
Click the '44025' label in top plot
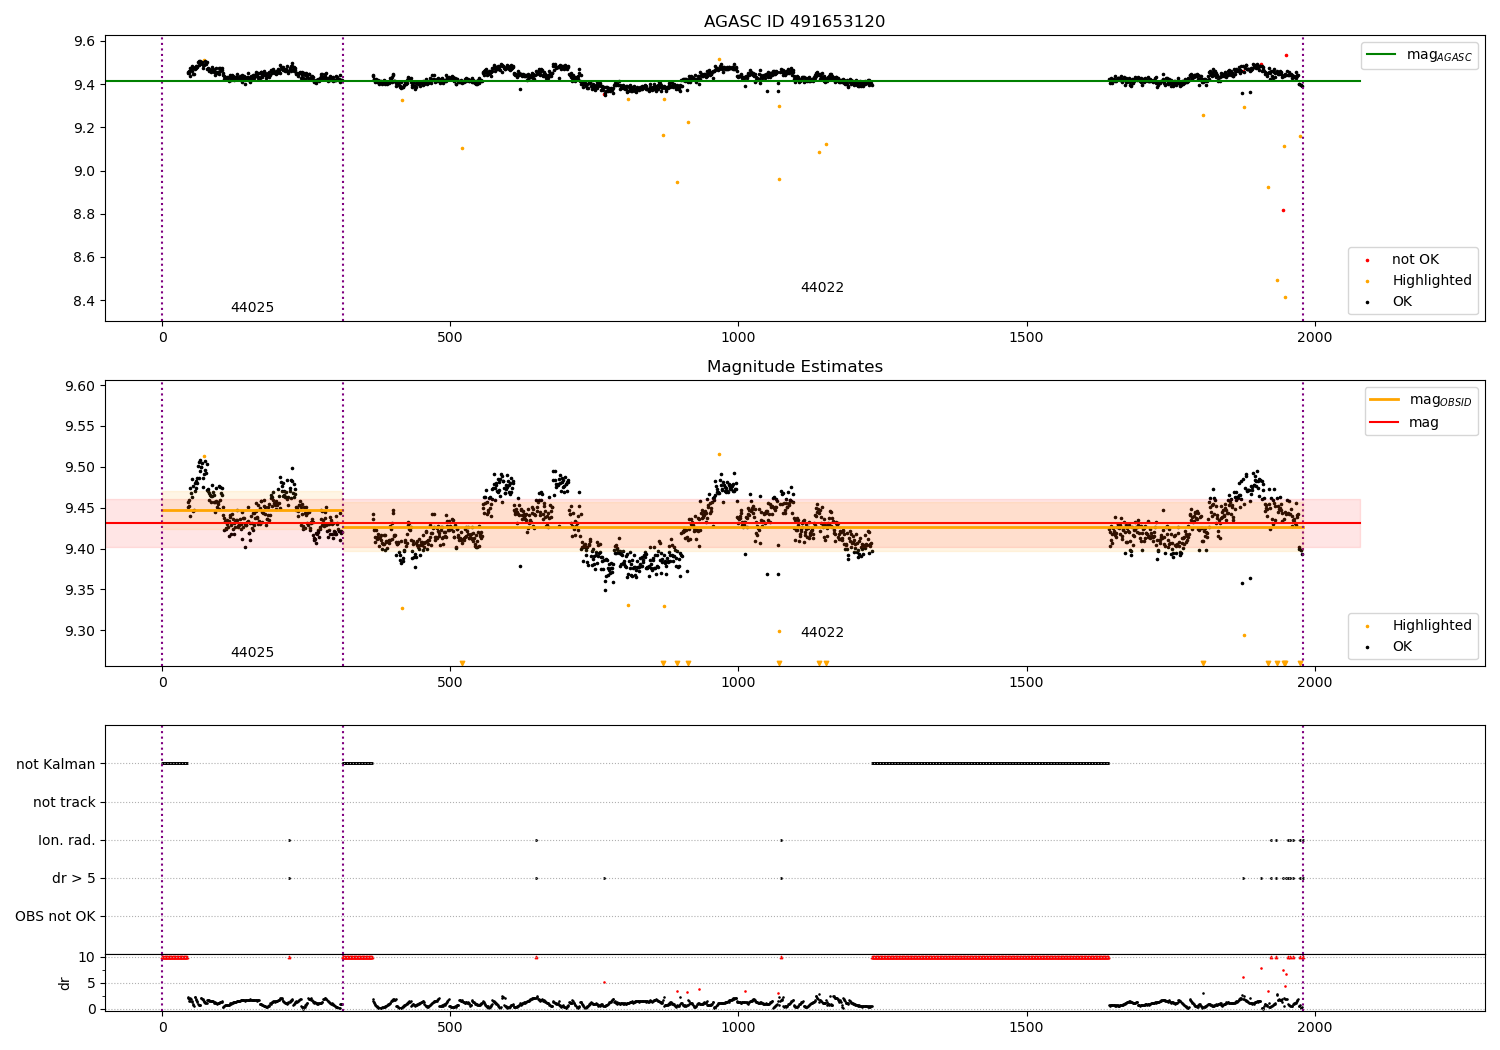(252, 308)
